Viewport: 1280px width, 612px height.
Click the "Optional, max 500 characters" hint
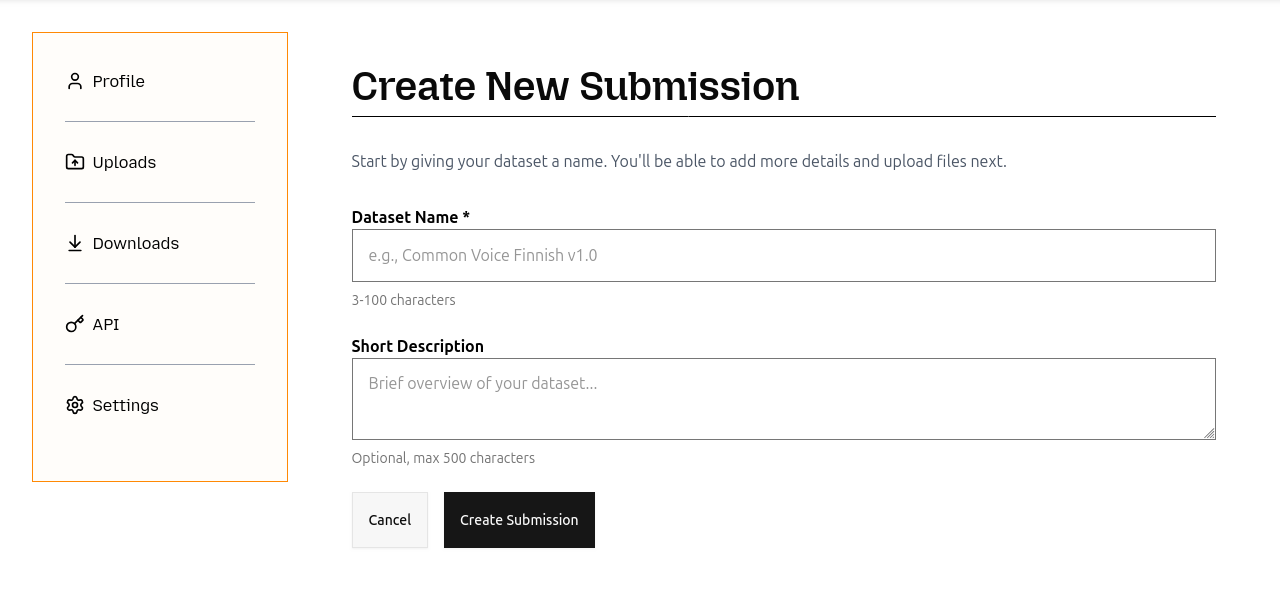[443, 458]
